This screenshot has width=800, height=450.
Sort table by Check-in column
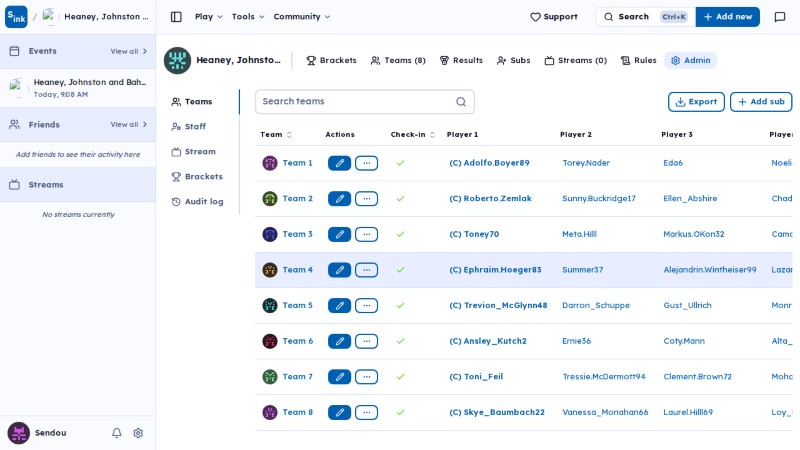click(x=412, y=135)
